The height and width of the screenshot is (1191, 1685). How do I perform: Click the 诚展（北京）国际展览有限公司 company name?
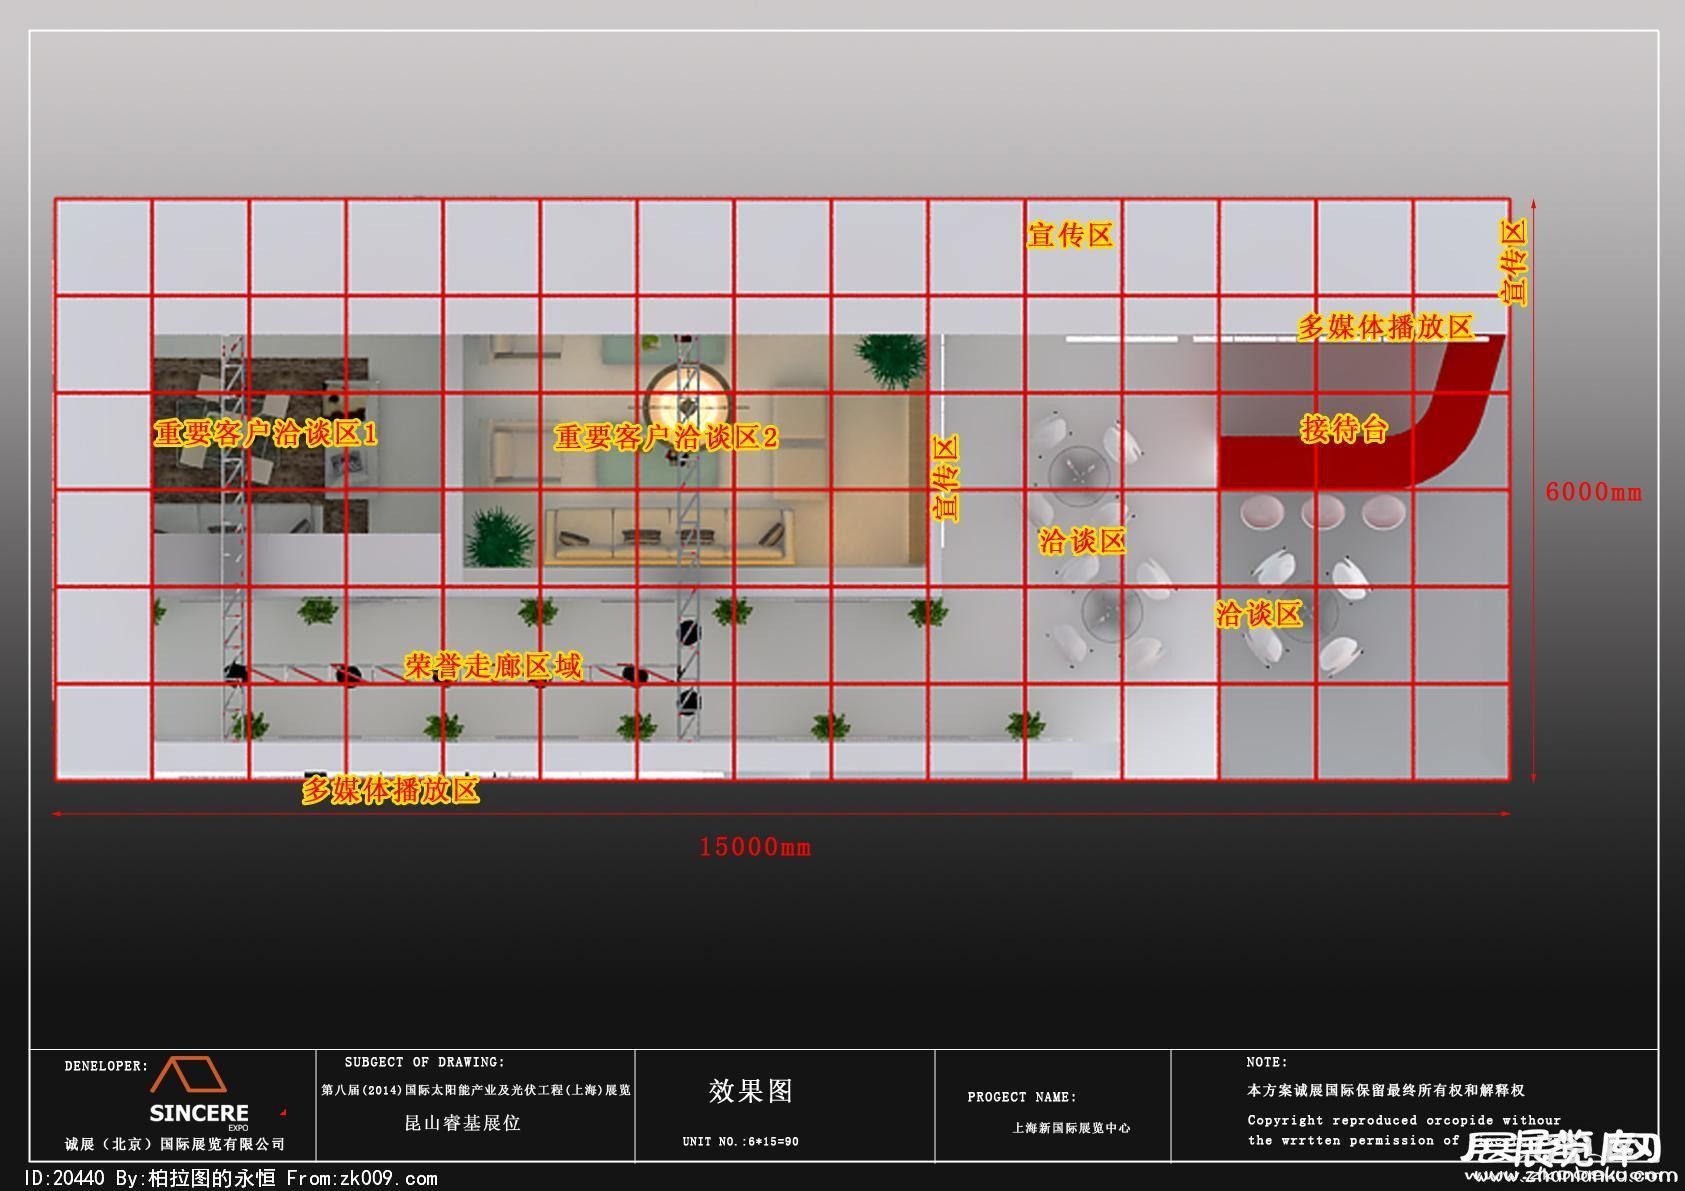[x=175, y=1144]
